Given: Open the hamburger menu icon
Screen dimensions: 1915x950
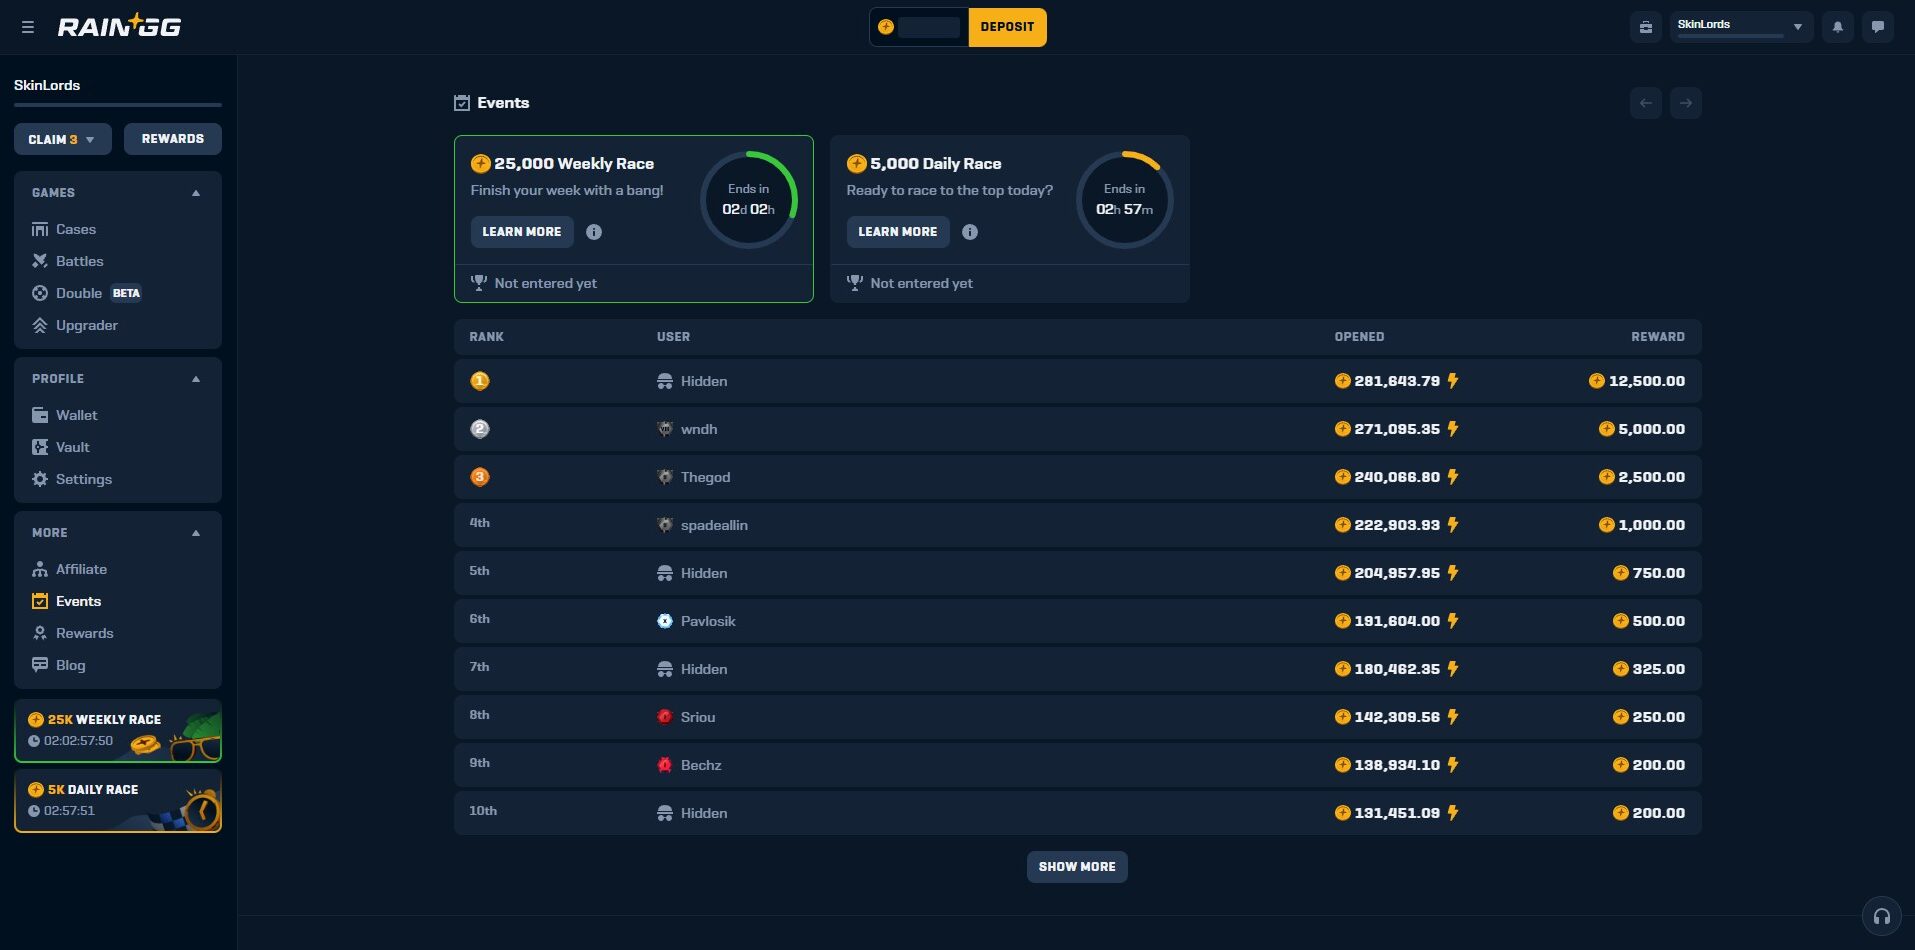Looking at the screenshot, I should click(28, 27).
